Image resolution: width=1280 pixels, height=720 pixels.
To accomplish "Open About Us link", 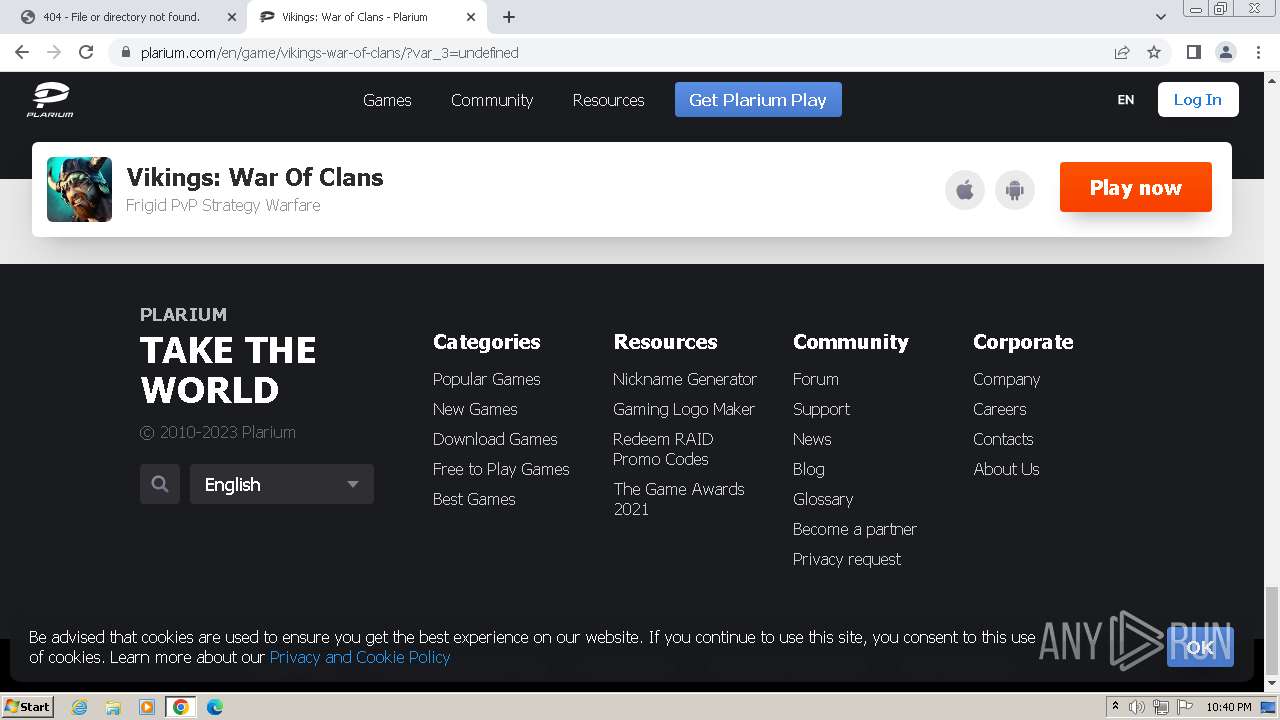I will (x=1006, y=469).
